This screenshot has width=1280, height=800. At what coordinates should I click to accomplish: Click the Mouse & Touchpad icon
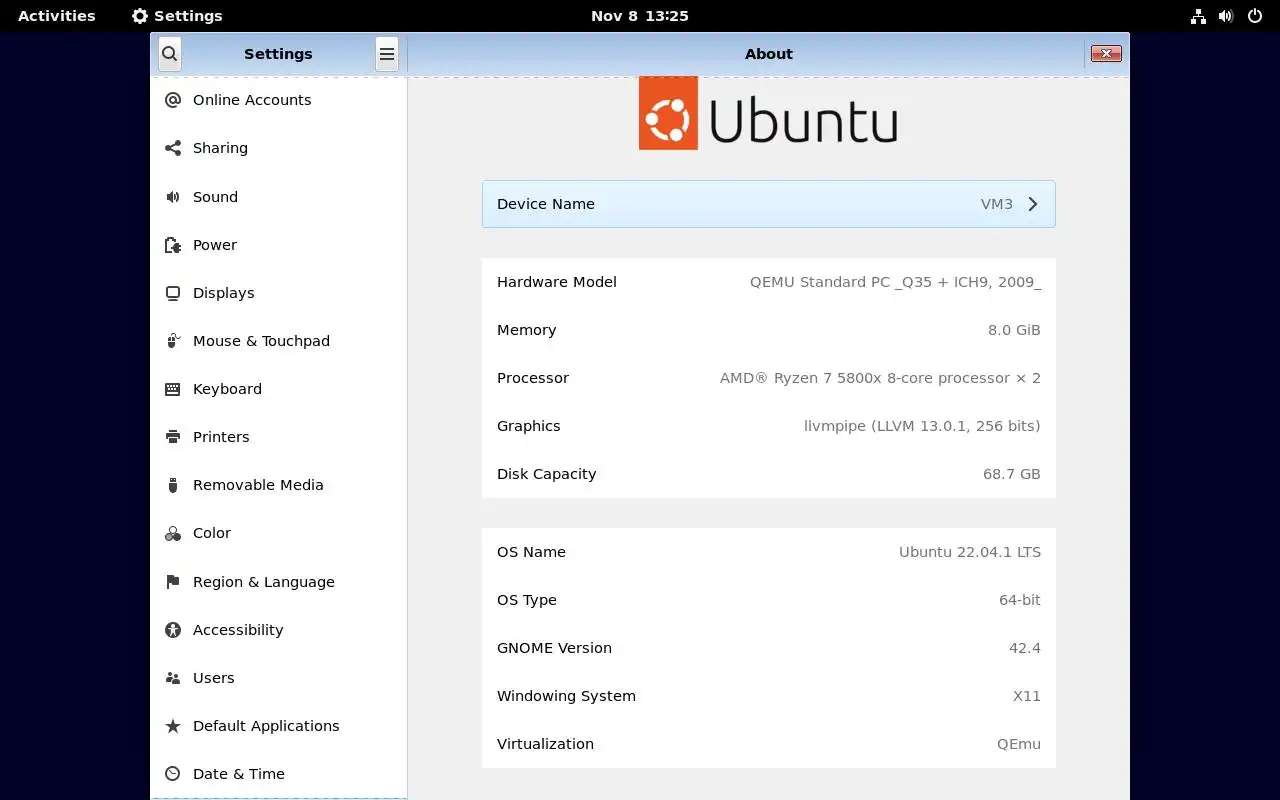(x=173, y=341)
